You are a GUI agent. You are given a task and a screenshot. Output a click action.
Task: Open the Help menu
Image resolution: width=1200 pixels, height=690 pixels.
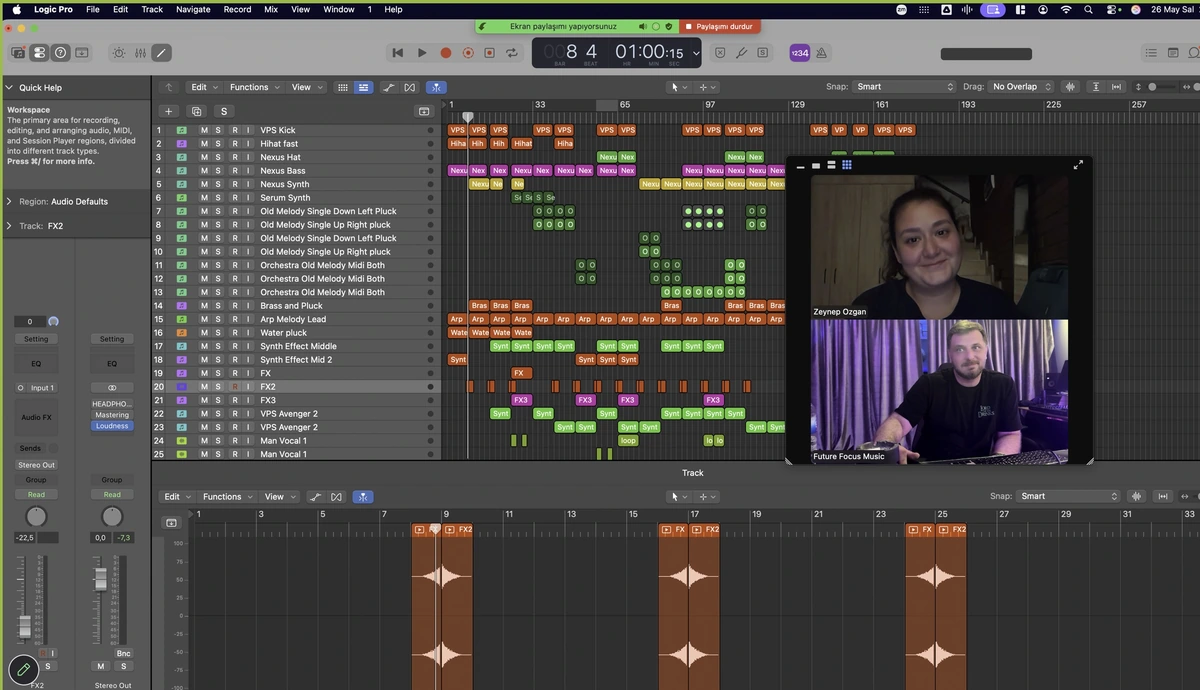coord(393,9)
